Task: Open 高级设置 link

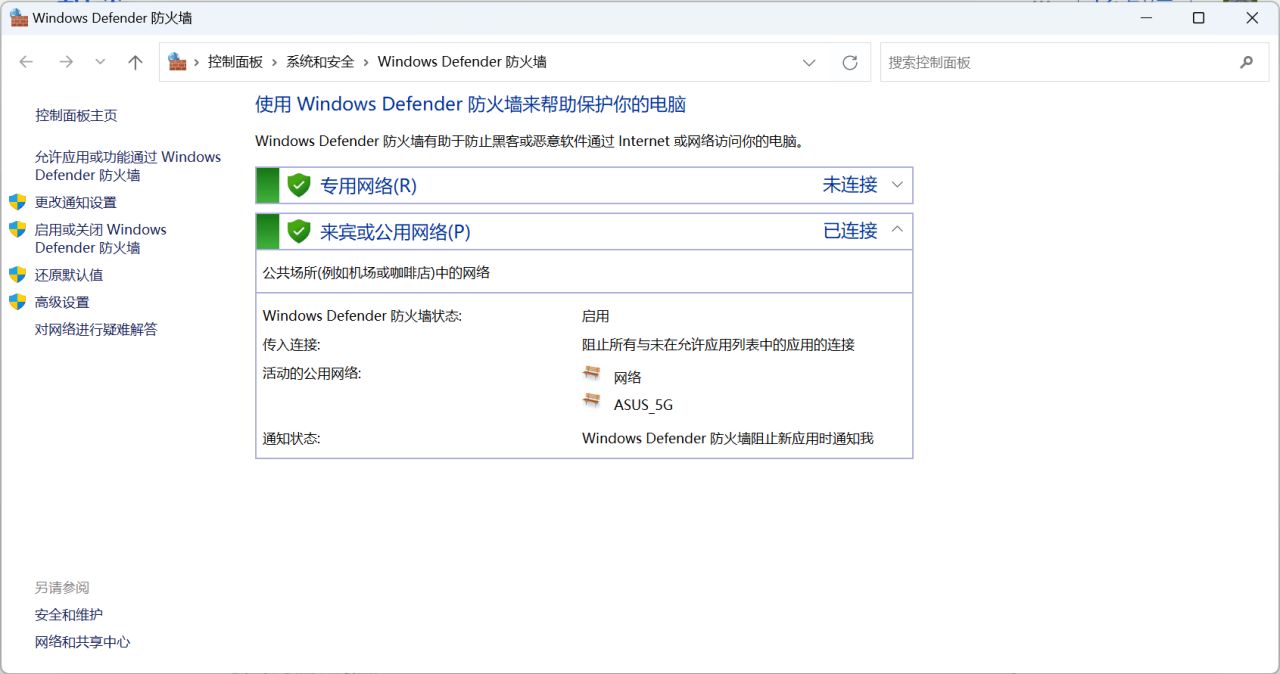Action: (x=62, y=302)
